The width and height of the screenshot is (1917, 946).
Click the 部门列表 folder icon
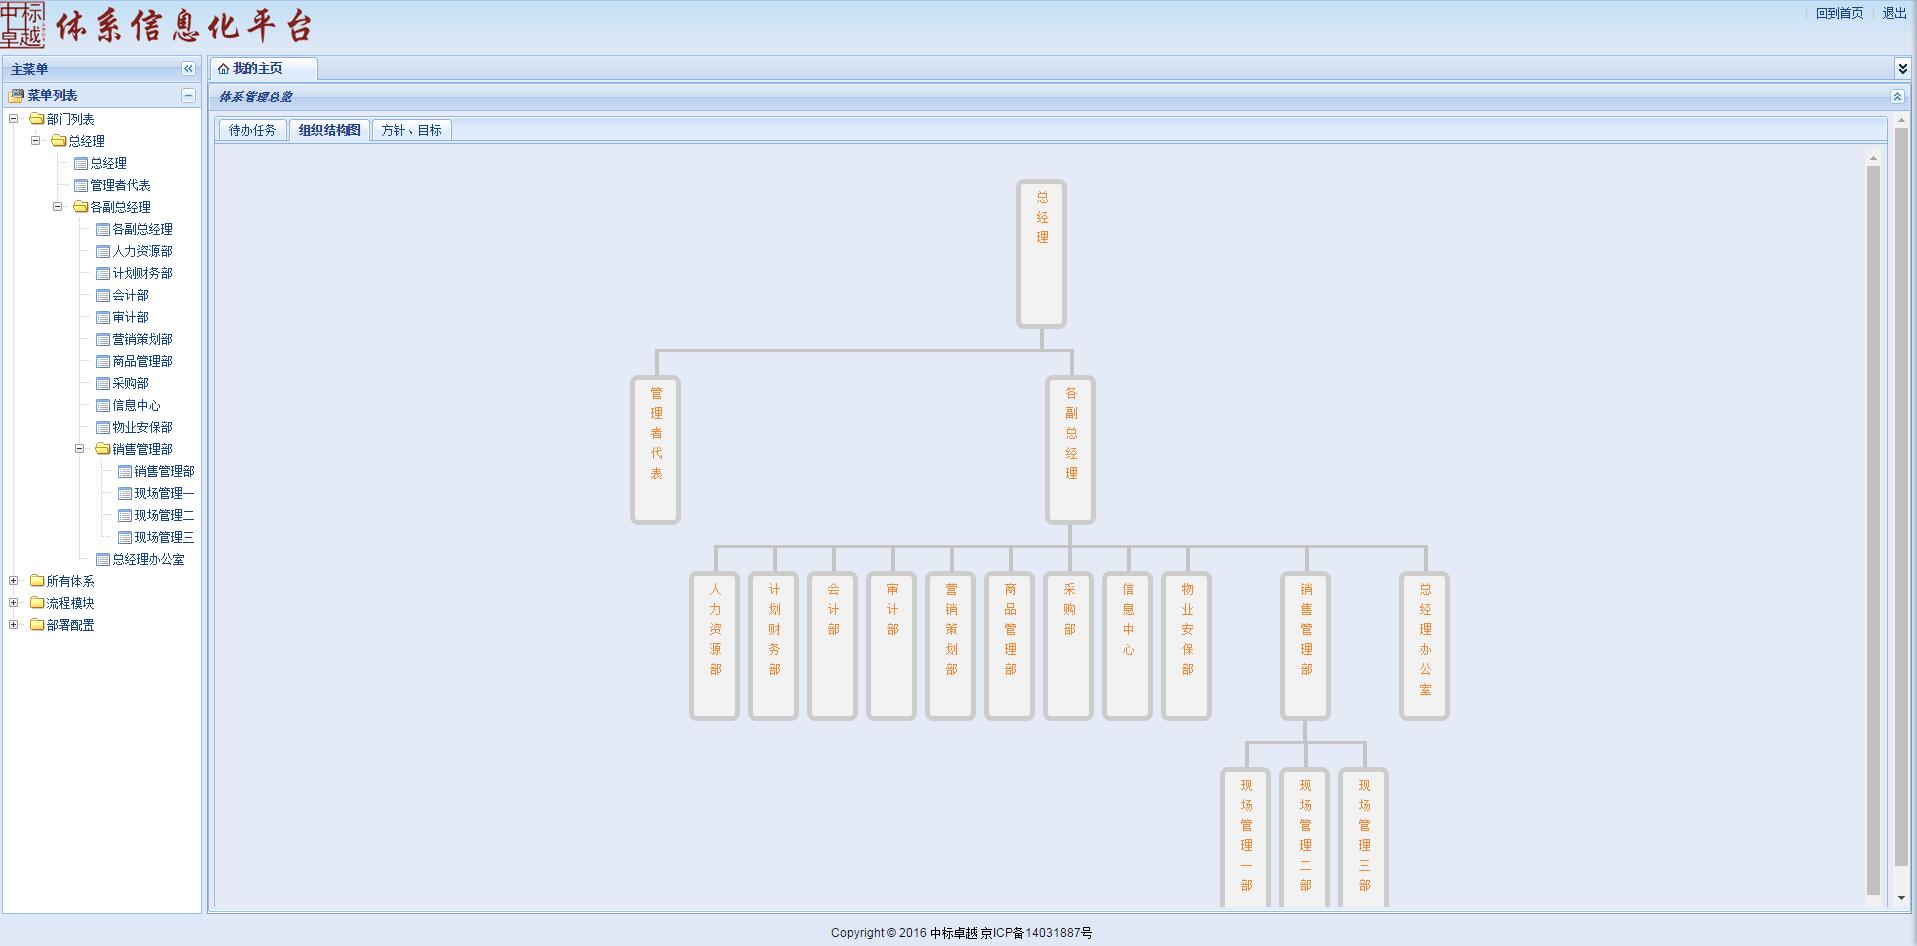pyautogui.click(x=37, y=119)
